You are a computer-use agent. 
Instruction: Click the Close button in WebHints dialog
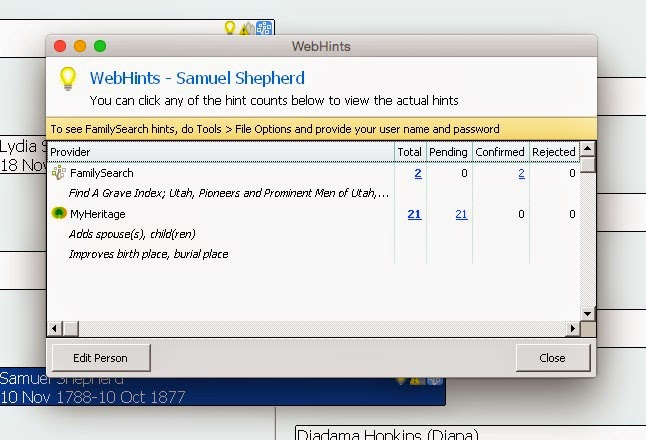click(x=552, y=358)
